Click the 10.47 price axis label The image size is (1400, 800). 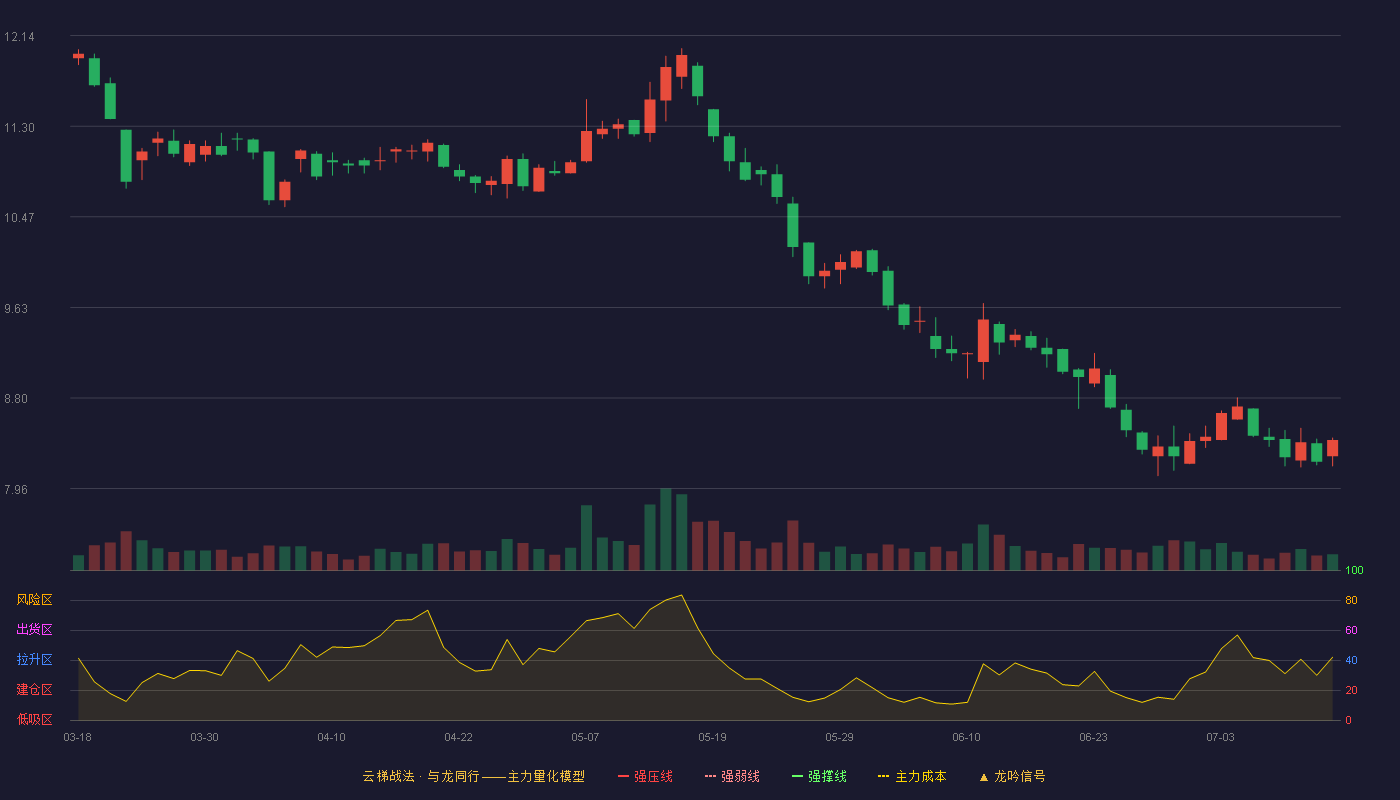[19, 218]
